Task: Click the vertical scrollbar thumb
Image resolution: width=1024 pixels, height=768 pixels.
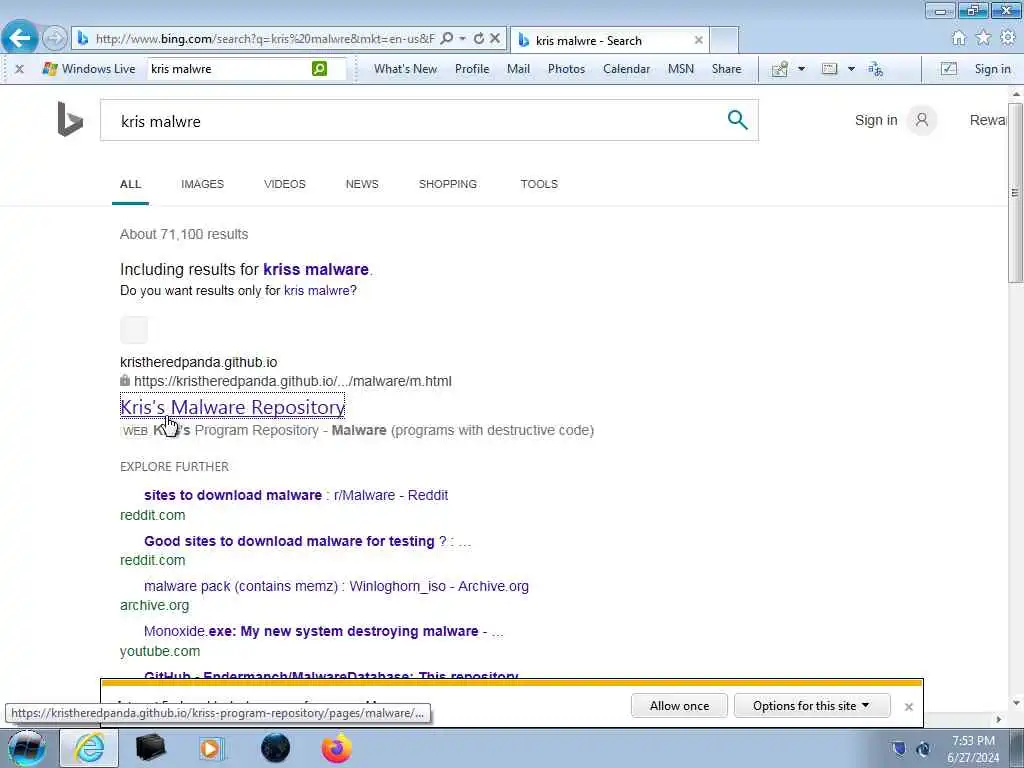Action: click(x=1016, y=191)
